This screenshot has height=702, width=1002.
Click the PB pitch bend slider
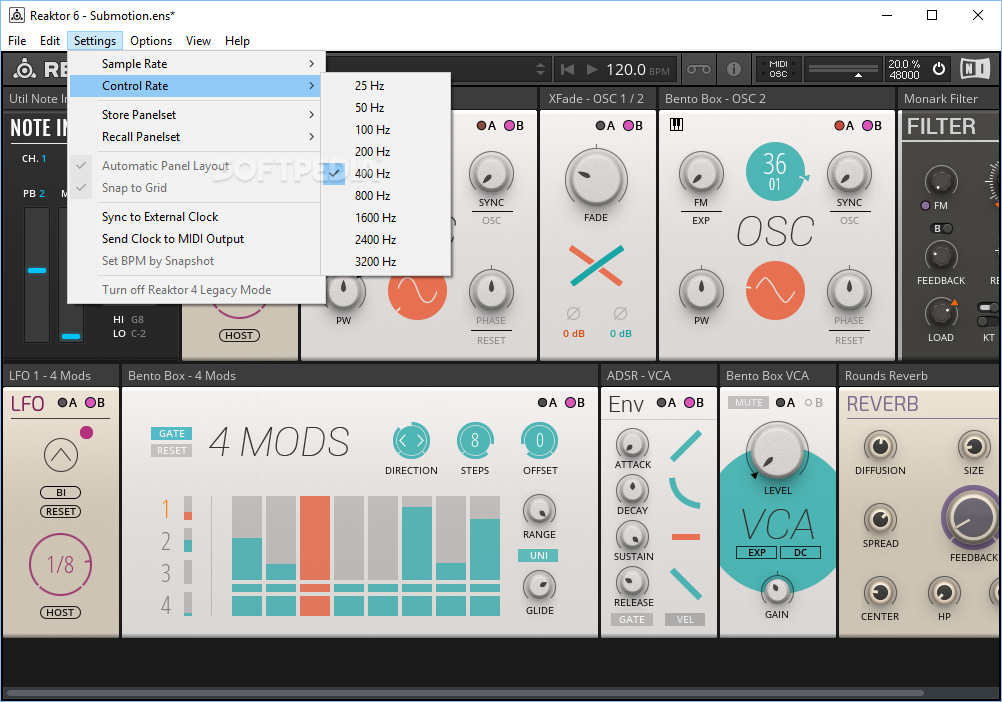(37, 275)
